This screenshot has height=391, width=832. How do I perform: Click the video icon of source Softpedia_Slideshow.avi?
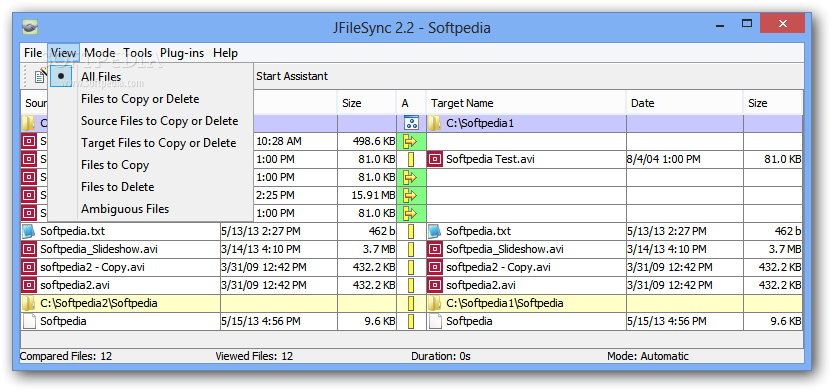pyautogui.click(x=28, y=249)
